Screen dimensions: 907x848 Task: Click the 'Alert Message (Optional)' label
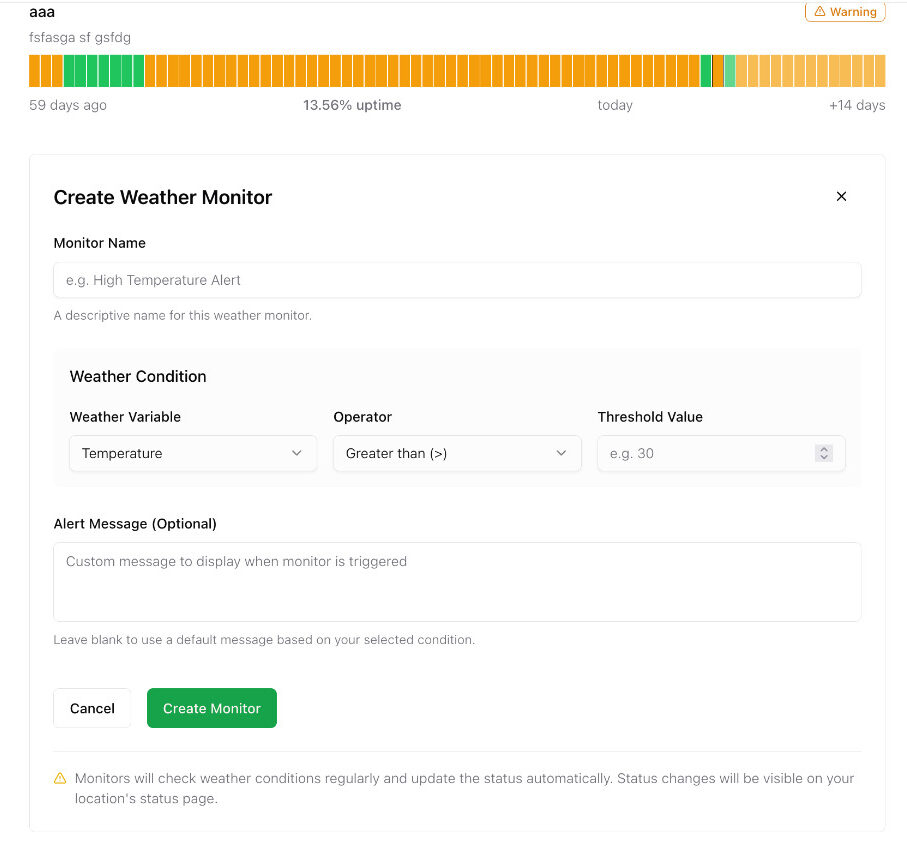click(135, 523)
